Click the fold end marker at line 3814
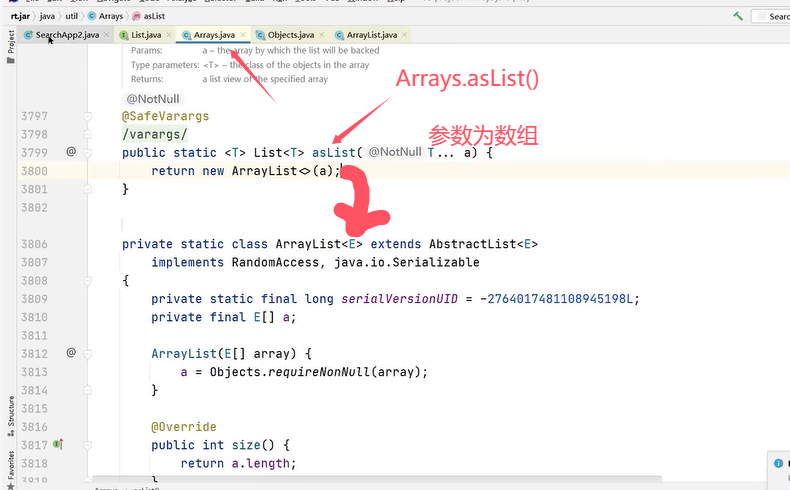 tap(87, 390)
